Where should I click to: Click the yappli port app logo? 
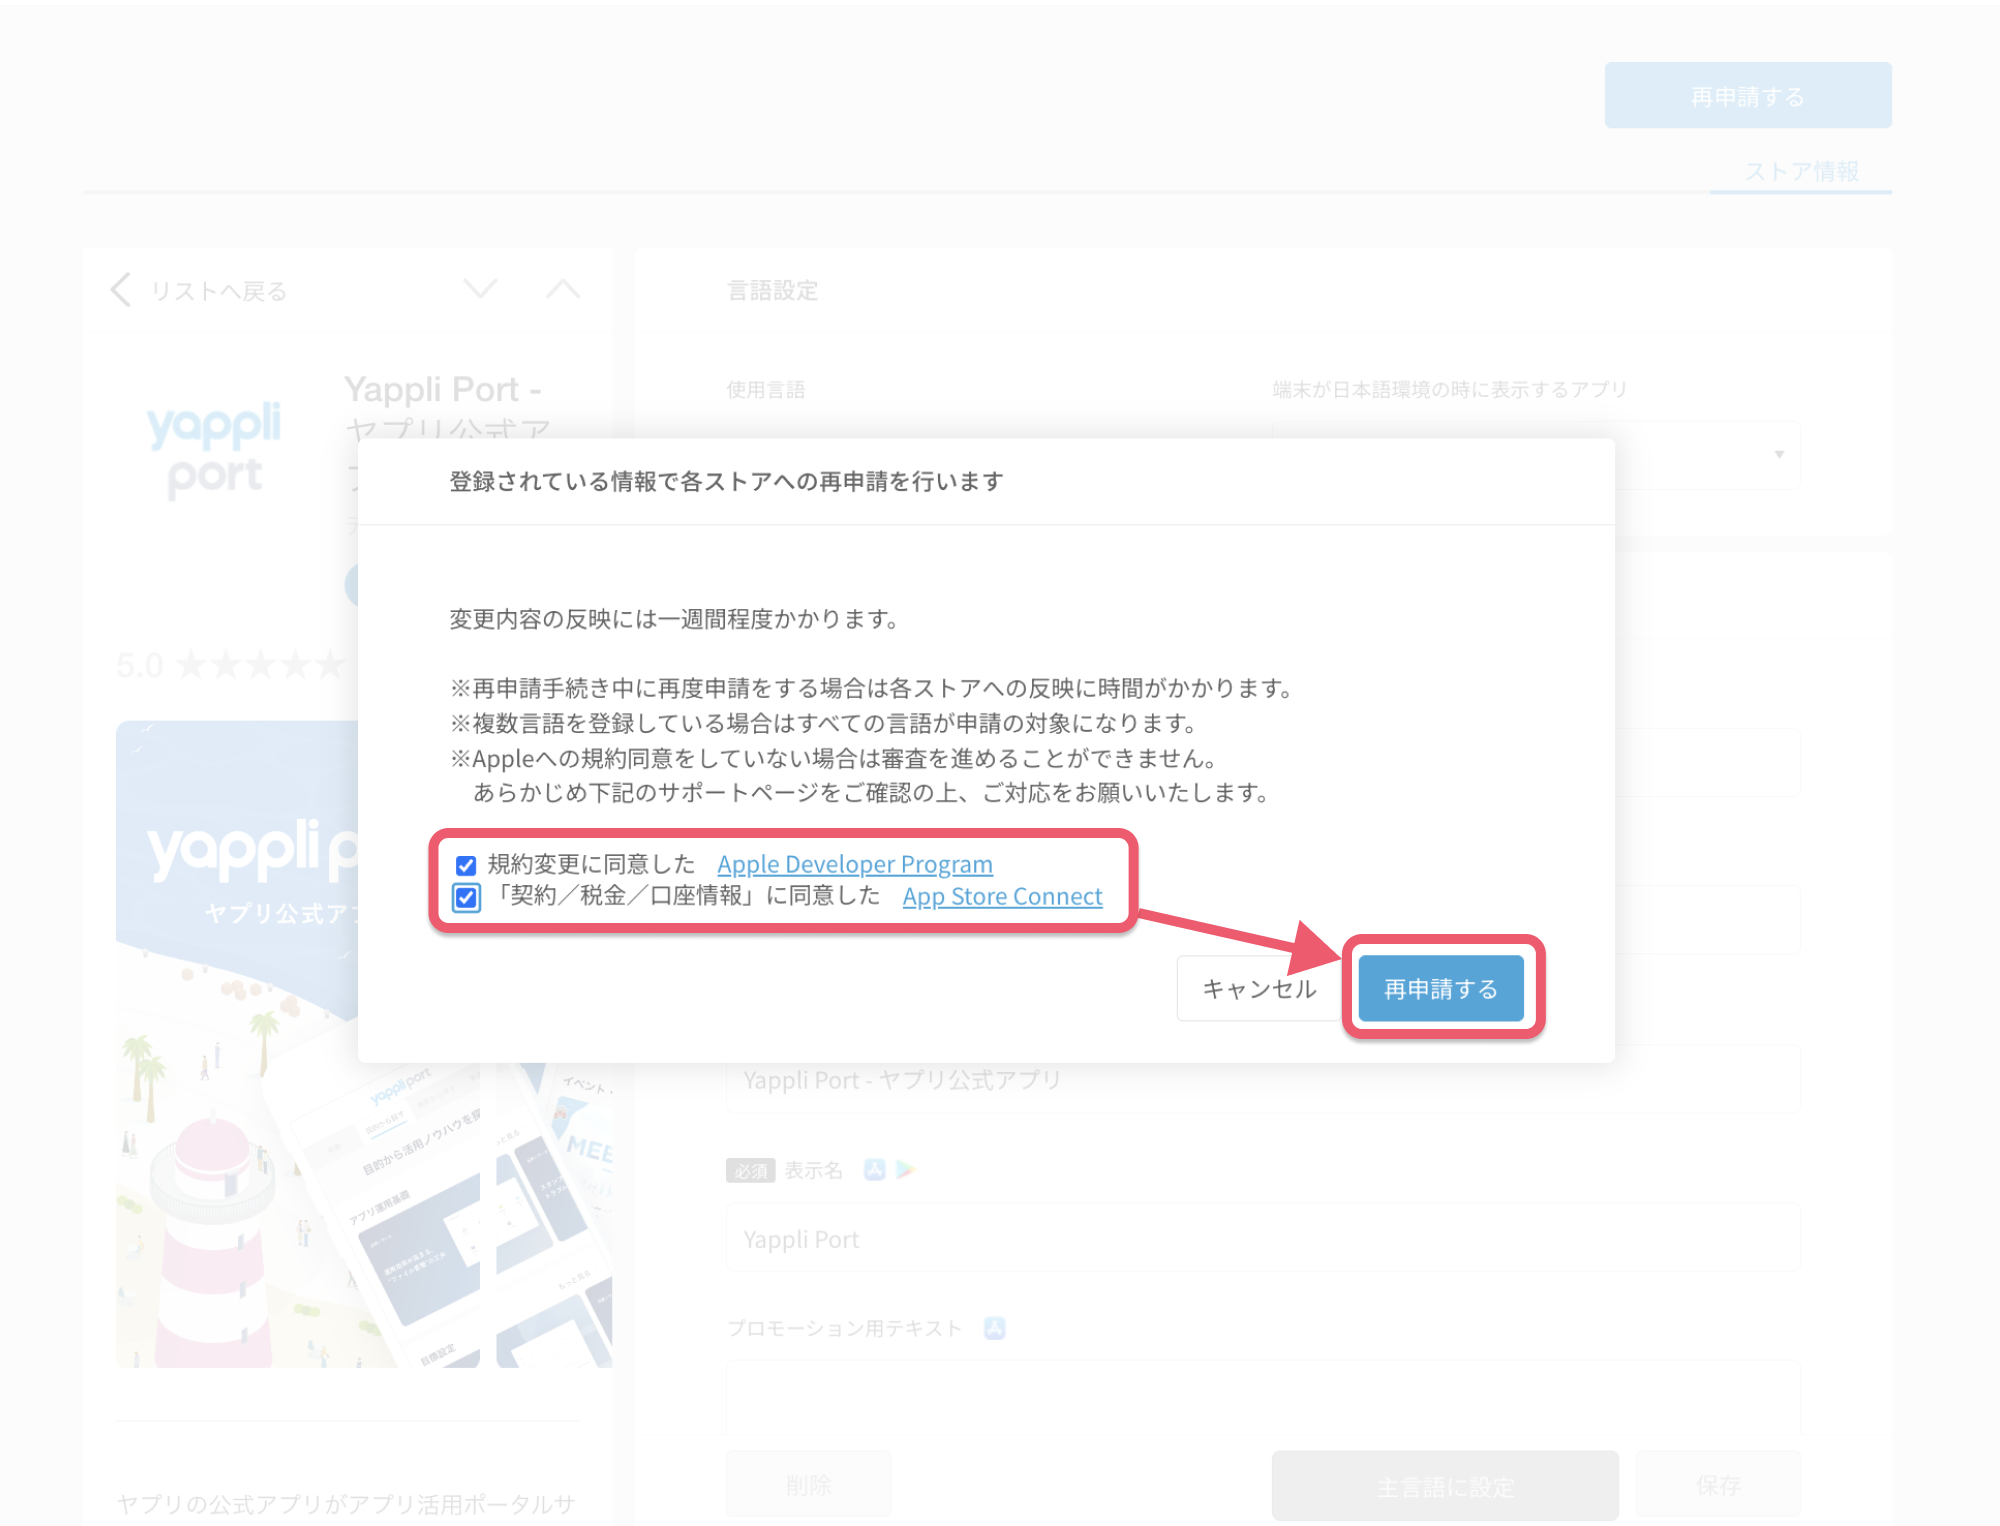[x=215, y=450]
